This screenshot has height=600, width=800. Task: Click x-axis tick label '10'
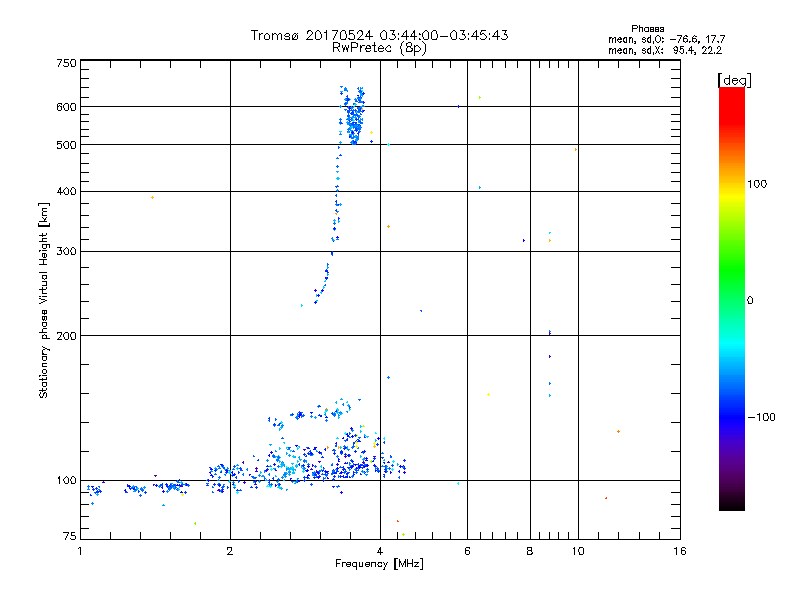578,551
